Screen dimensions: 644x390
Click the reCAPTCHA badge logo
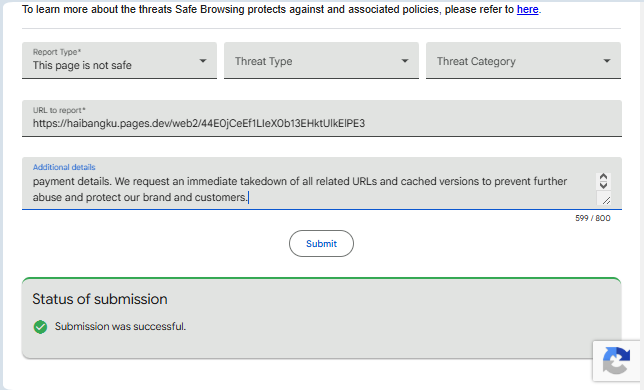pos(616,361)
